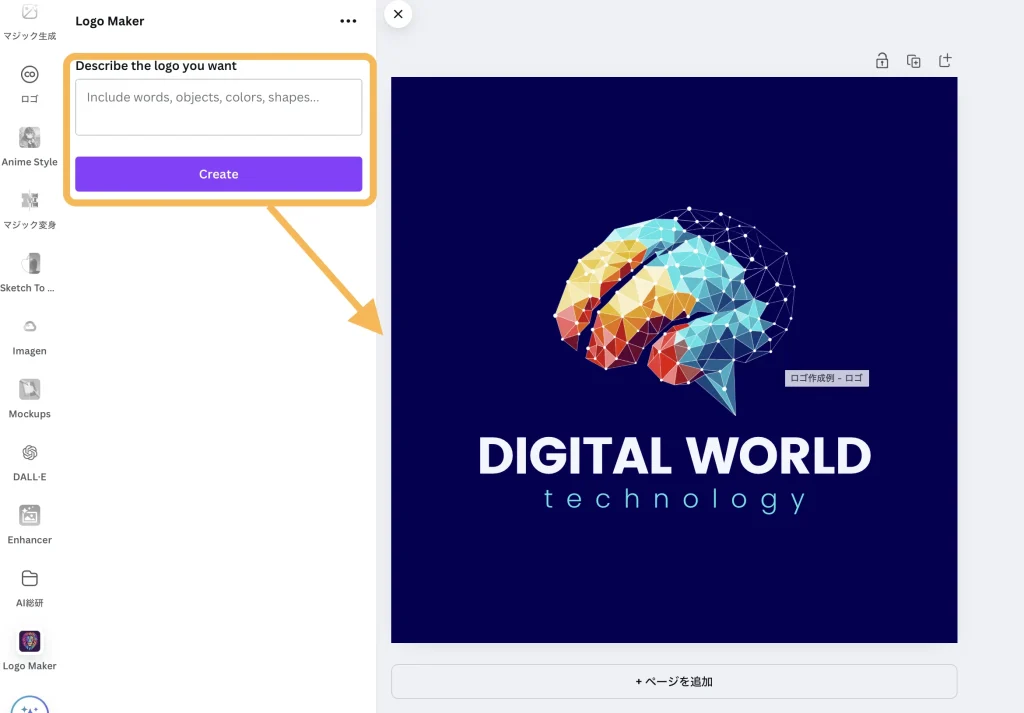Image resolution: width=1024 pixels, height=713 pixels.
Task: Select the Logo Maker app icon
Action: click(x=30, y=642)
